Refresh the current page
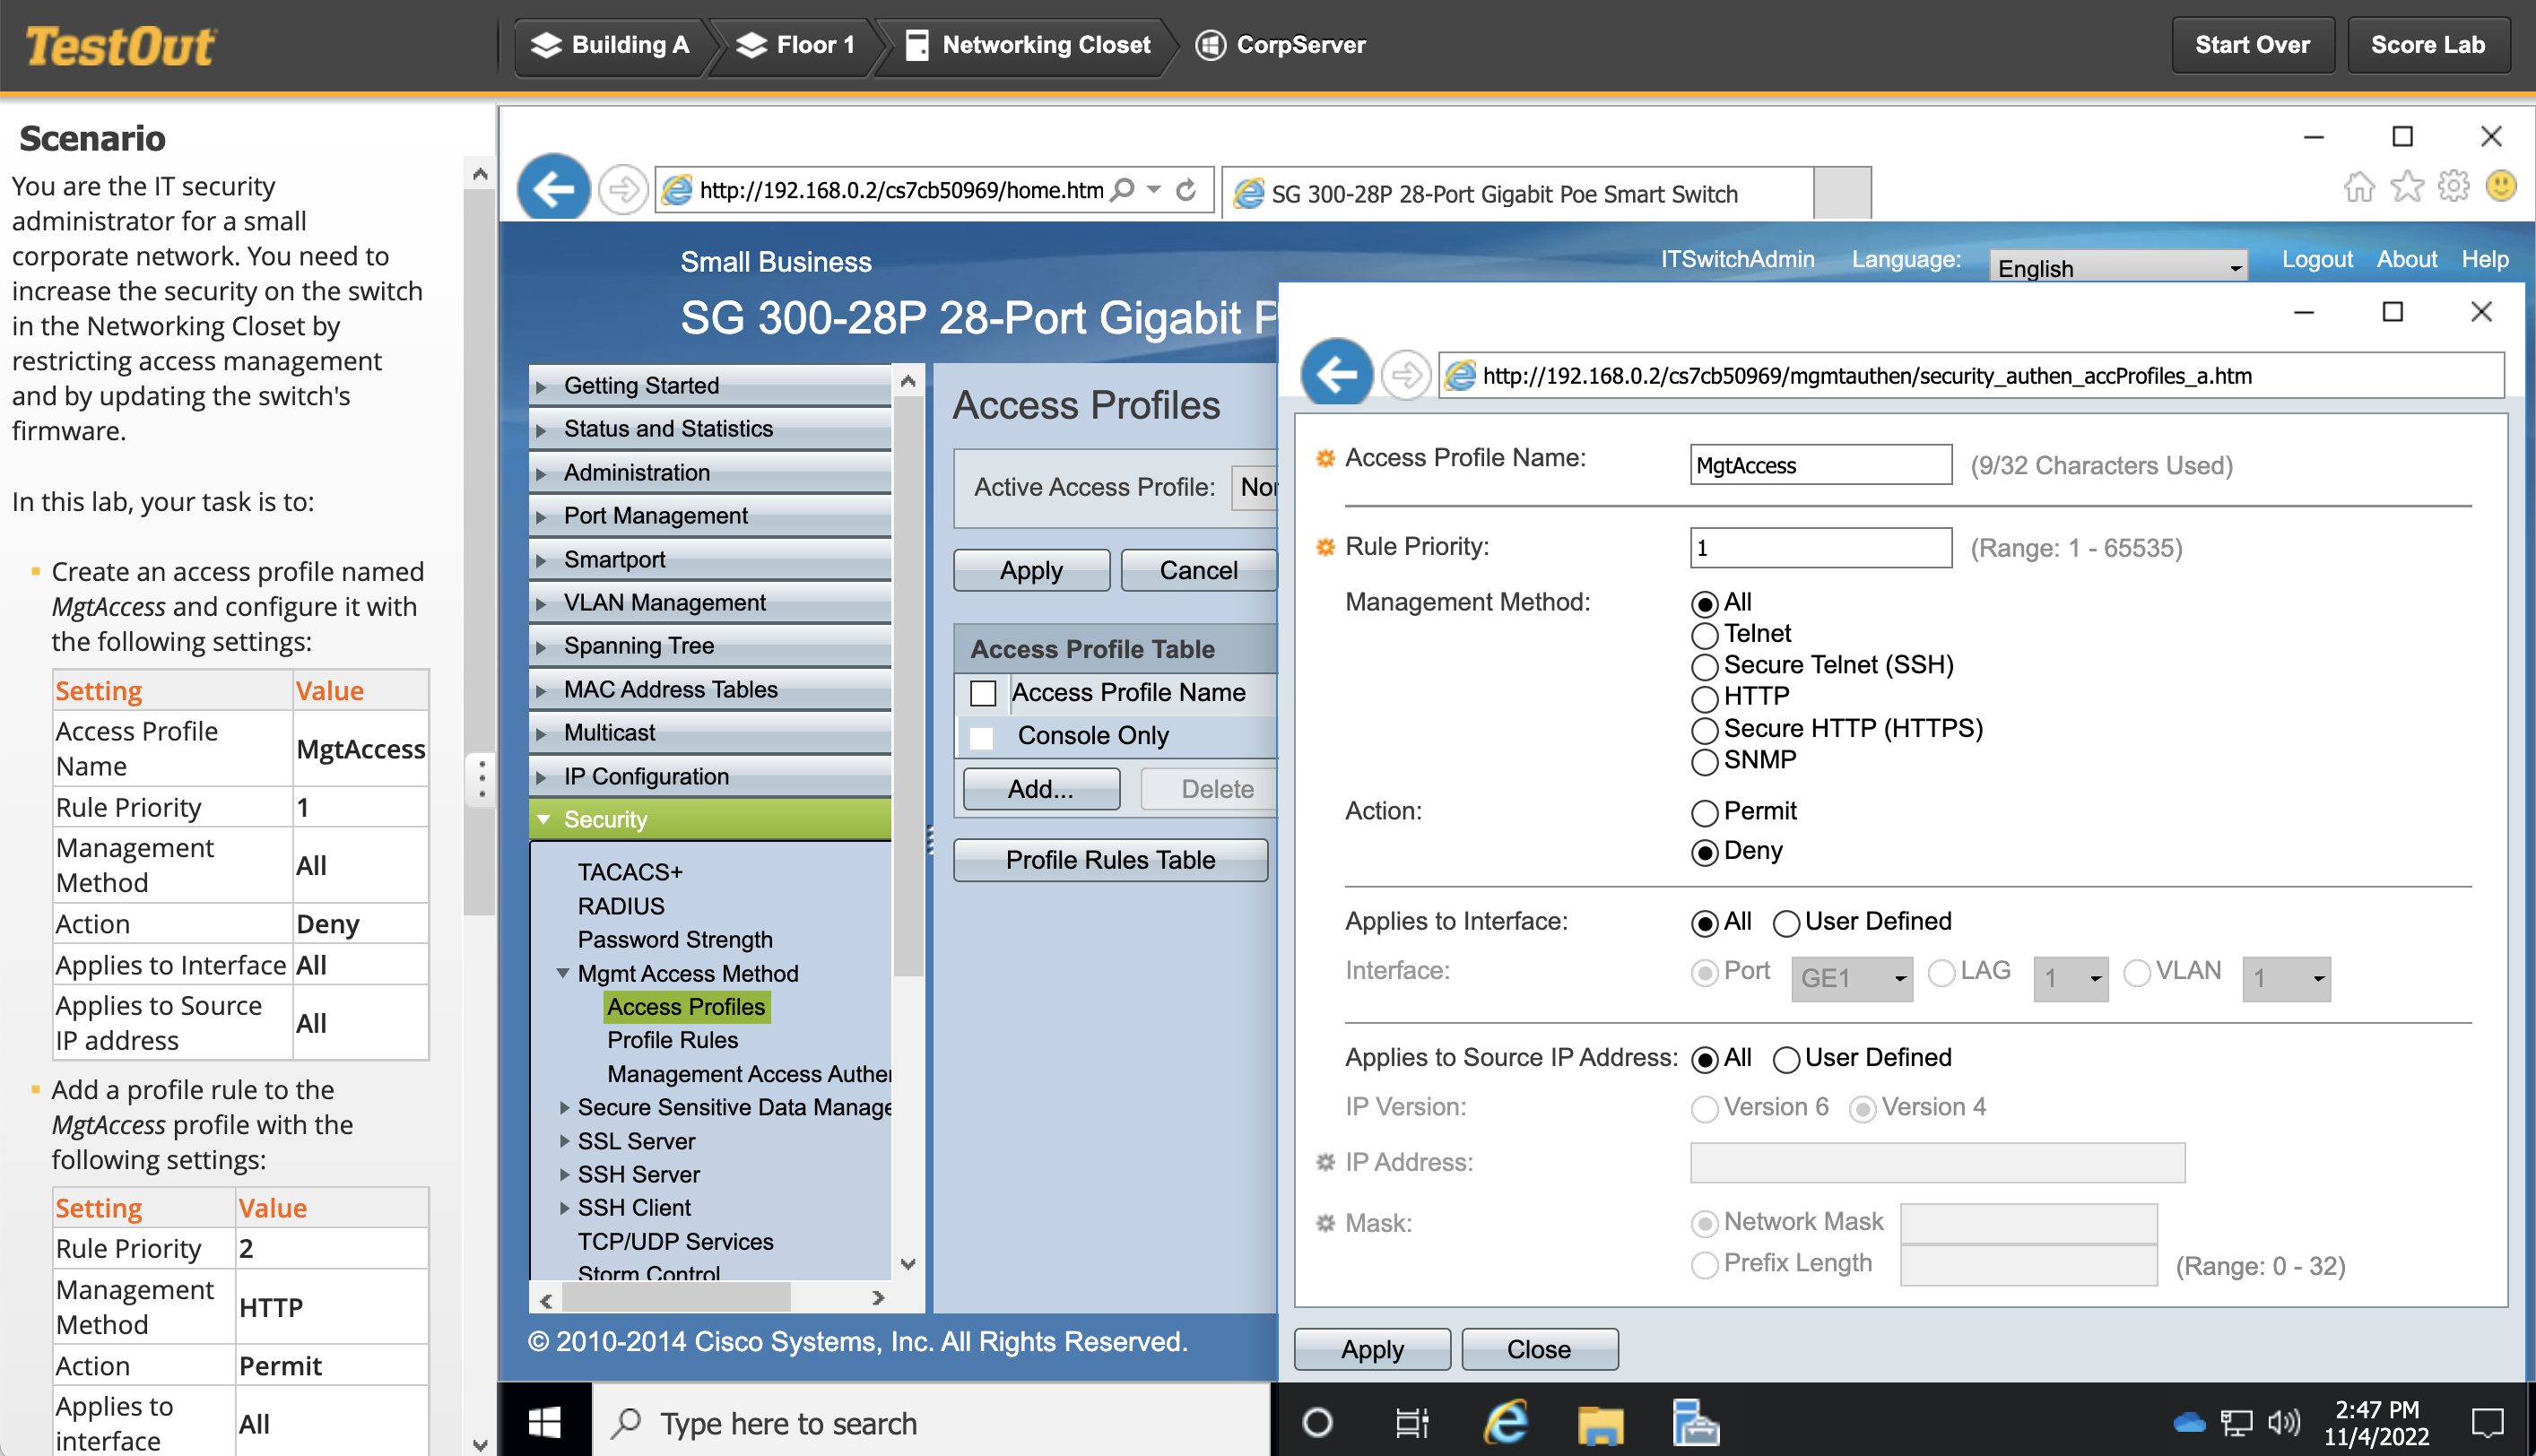The image size is (2536, 1456). (x=1186, y=189)
